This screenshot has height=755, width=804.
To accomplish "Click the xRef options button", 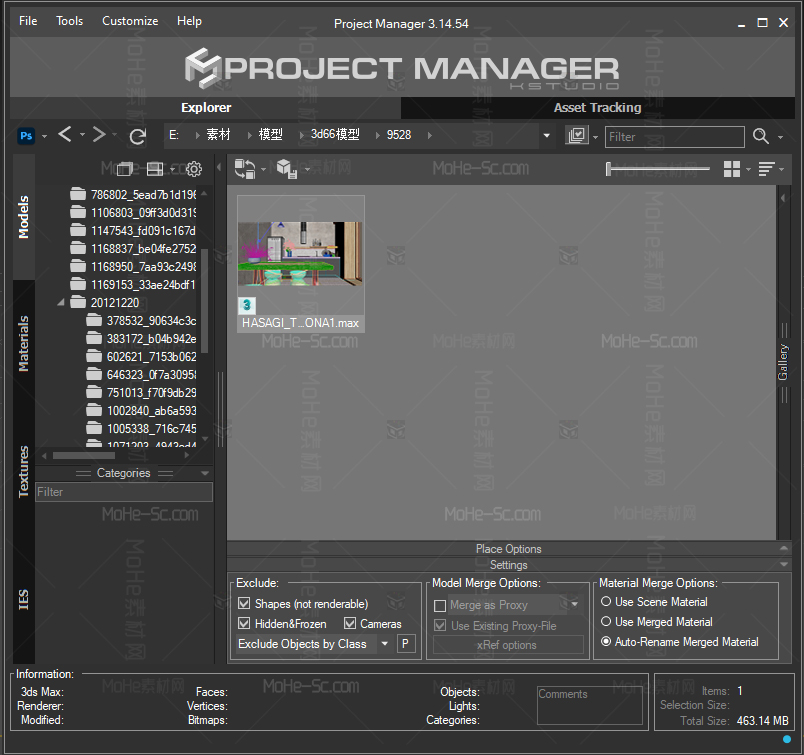I will click(508, 645).
